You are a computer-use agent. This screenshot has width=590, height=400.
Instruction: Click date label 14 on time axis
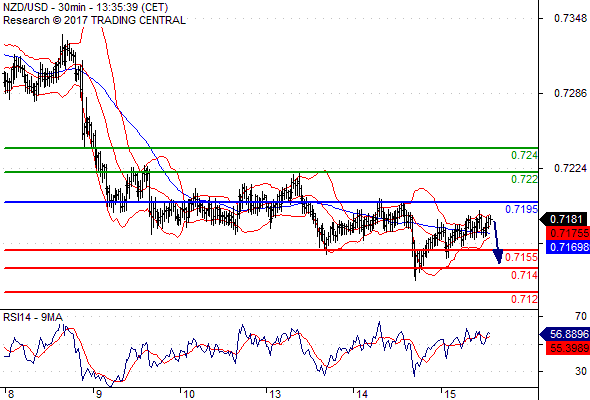362,394
